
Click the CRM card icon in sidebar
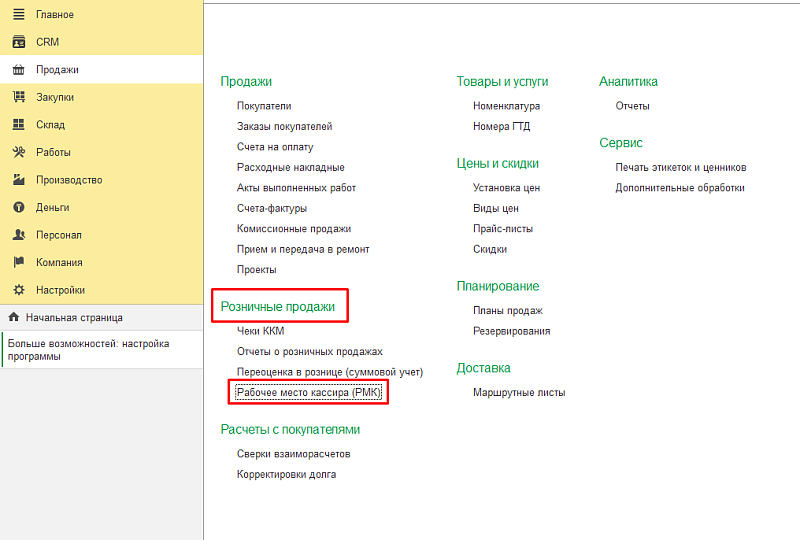click(18, 42)
